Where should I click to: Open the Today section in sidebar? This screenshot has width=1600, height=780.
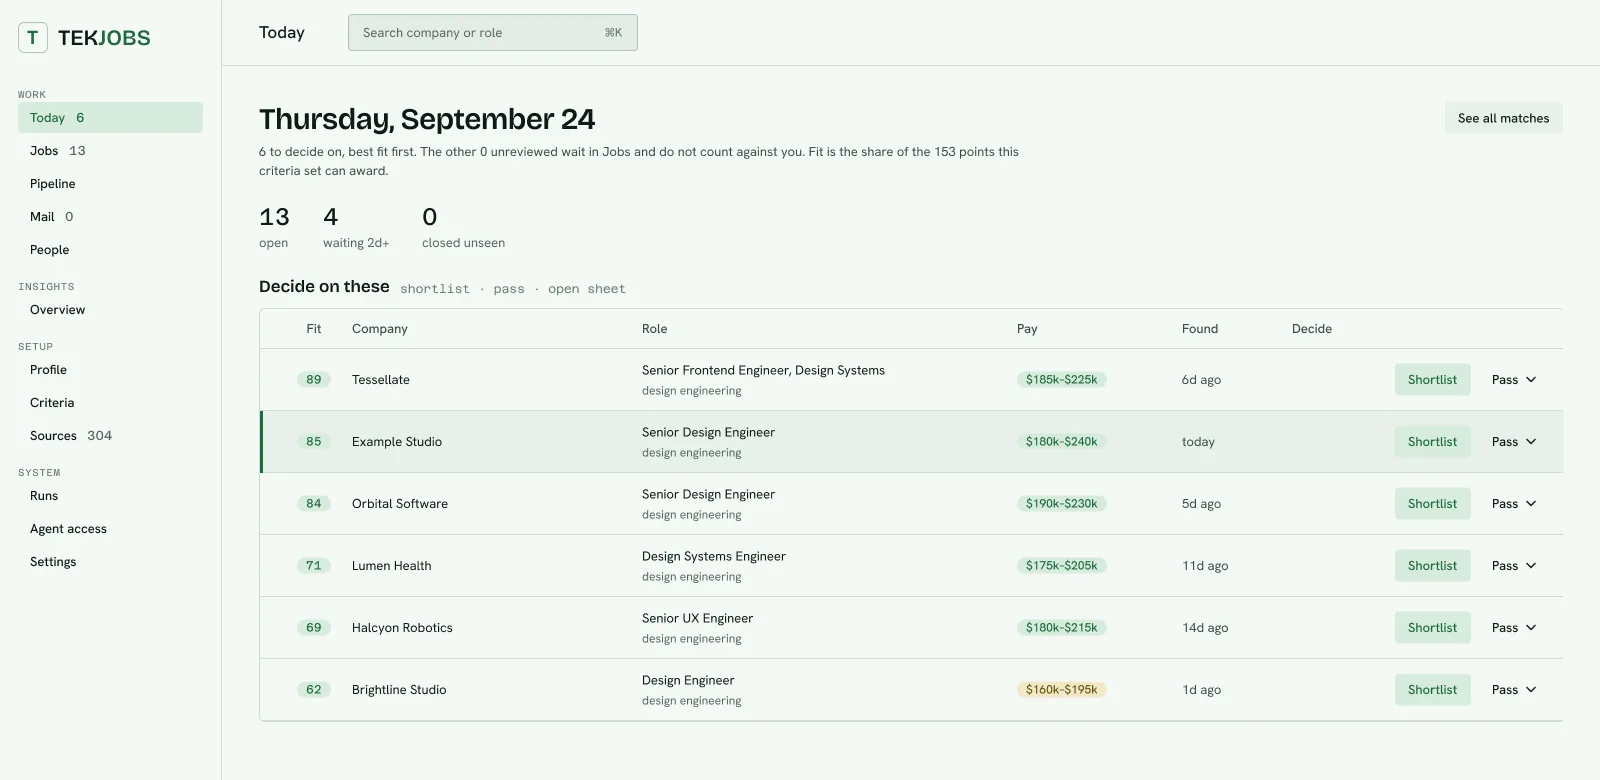[110, 117]
